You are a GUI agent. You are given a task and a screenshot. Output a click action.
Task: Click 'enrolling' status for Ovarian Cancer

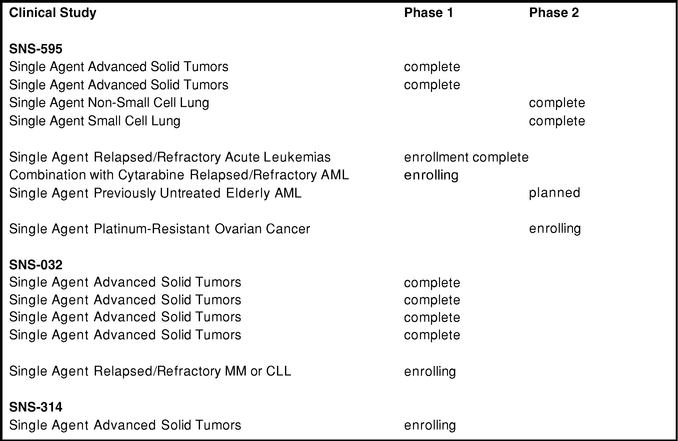(x=555, y=229)
